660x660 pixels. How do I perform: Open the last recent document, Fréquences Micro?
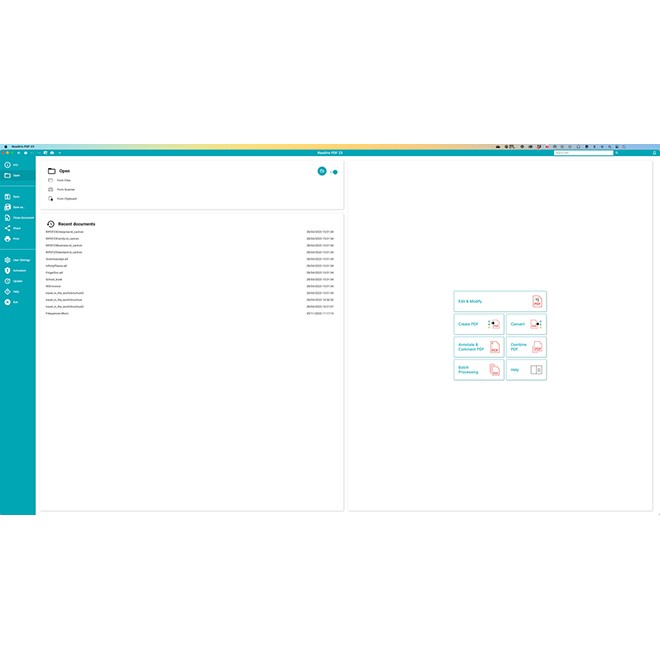pos(189,314)
